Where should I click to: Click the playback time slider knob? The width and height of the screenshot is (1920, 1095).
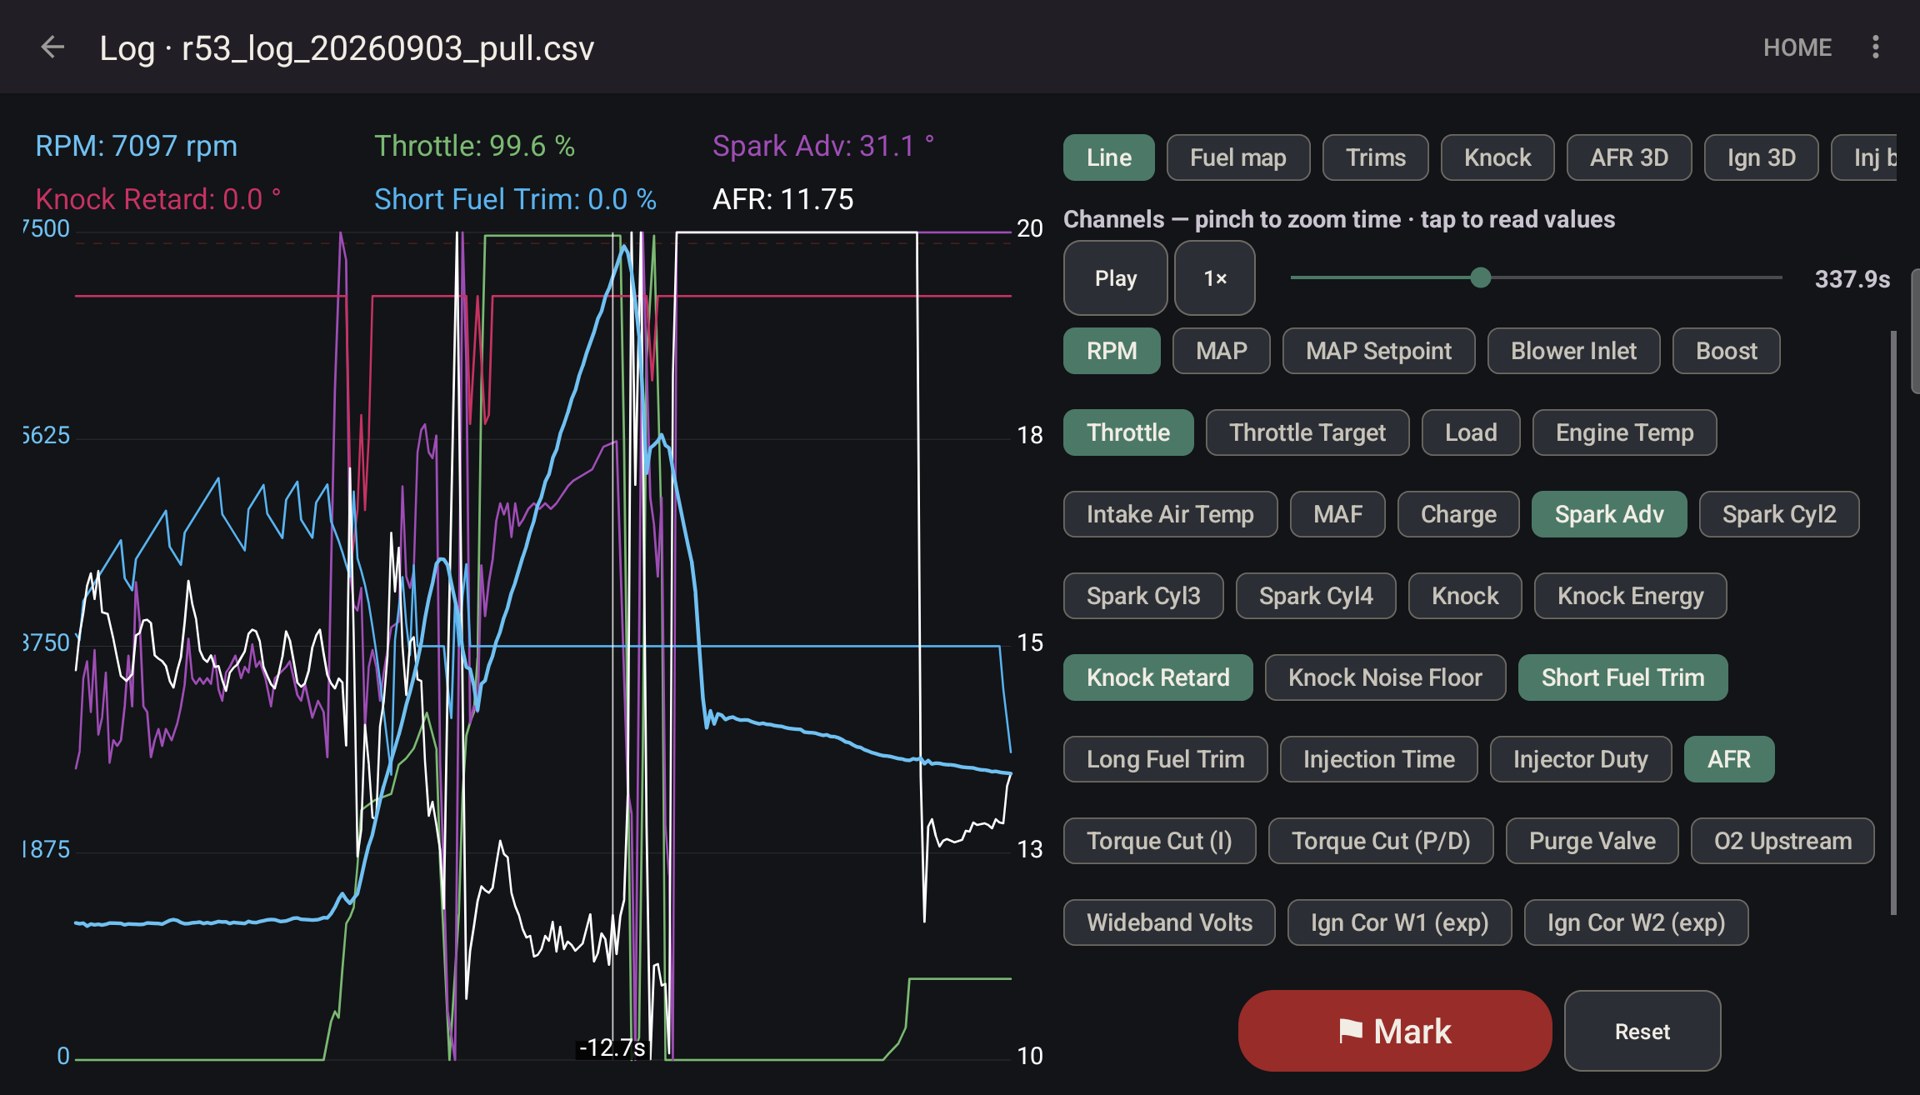(1481, 278)
